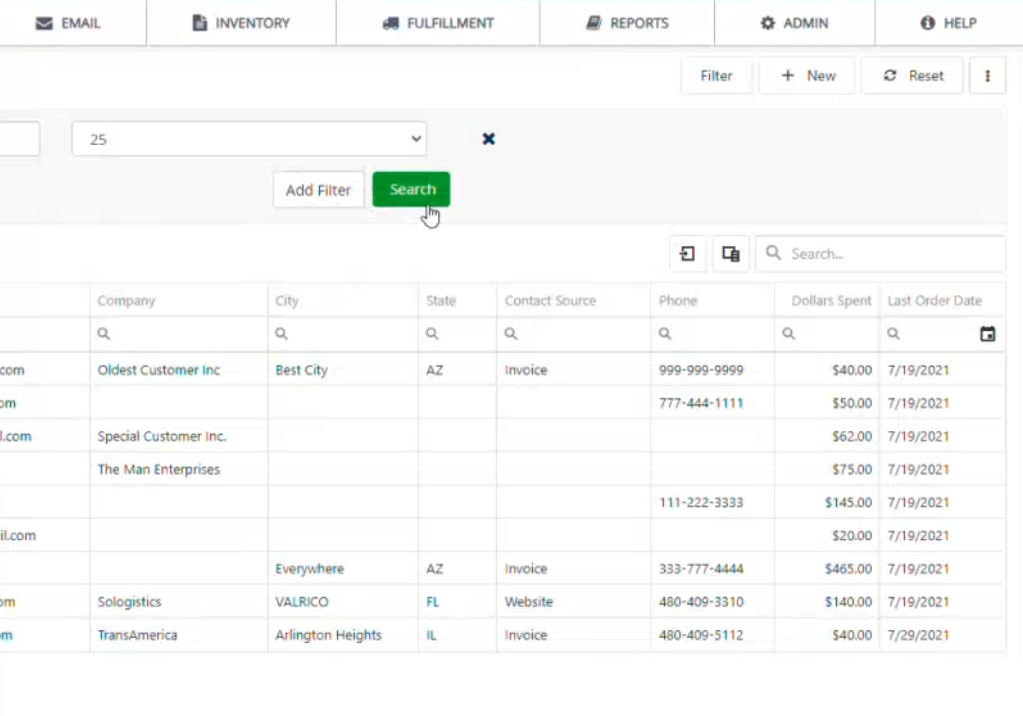
Task: Click phone number 480-409-3310
Action: coord(701,602)
